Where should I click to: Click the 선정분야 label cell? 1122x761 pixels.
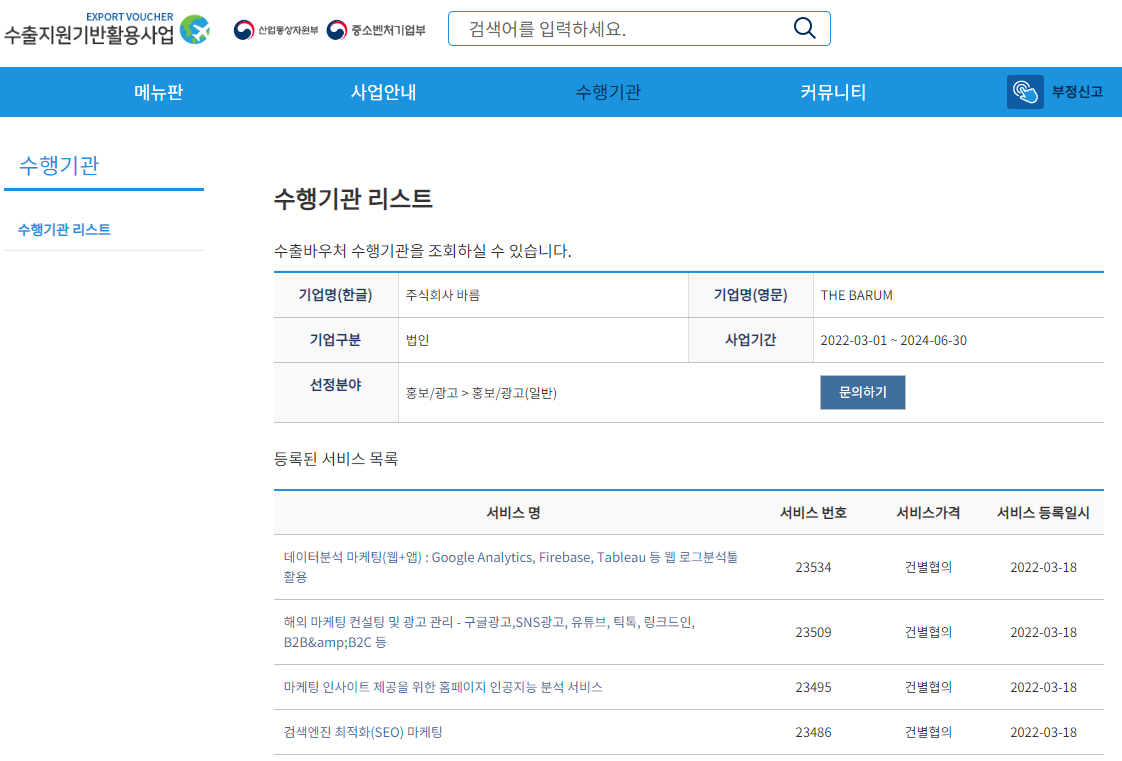point(336,392)
